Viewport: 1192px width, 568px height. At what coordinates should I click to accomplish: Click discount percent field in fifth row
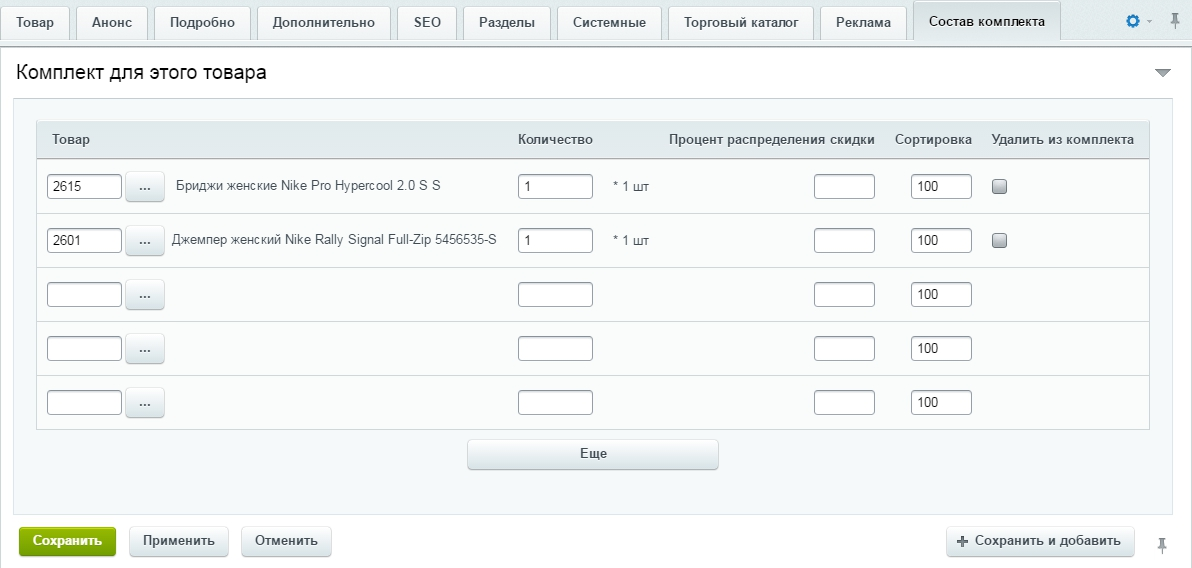point(844,402)
